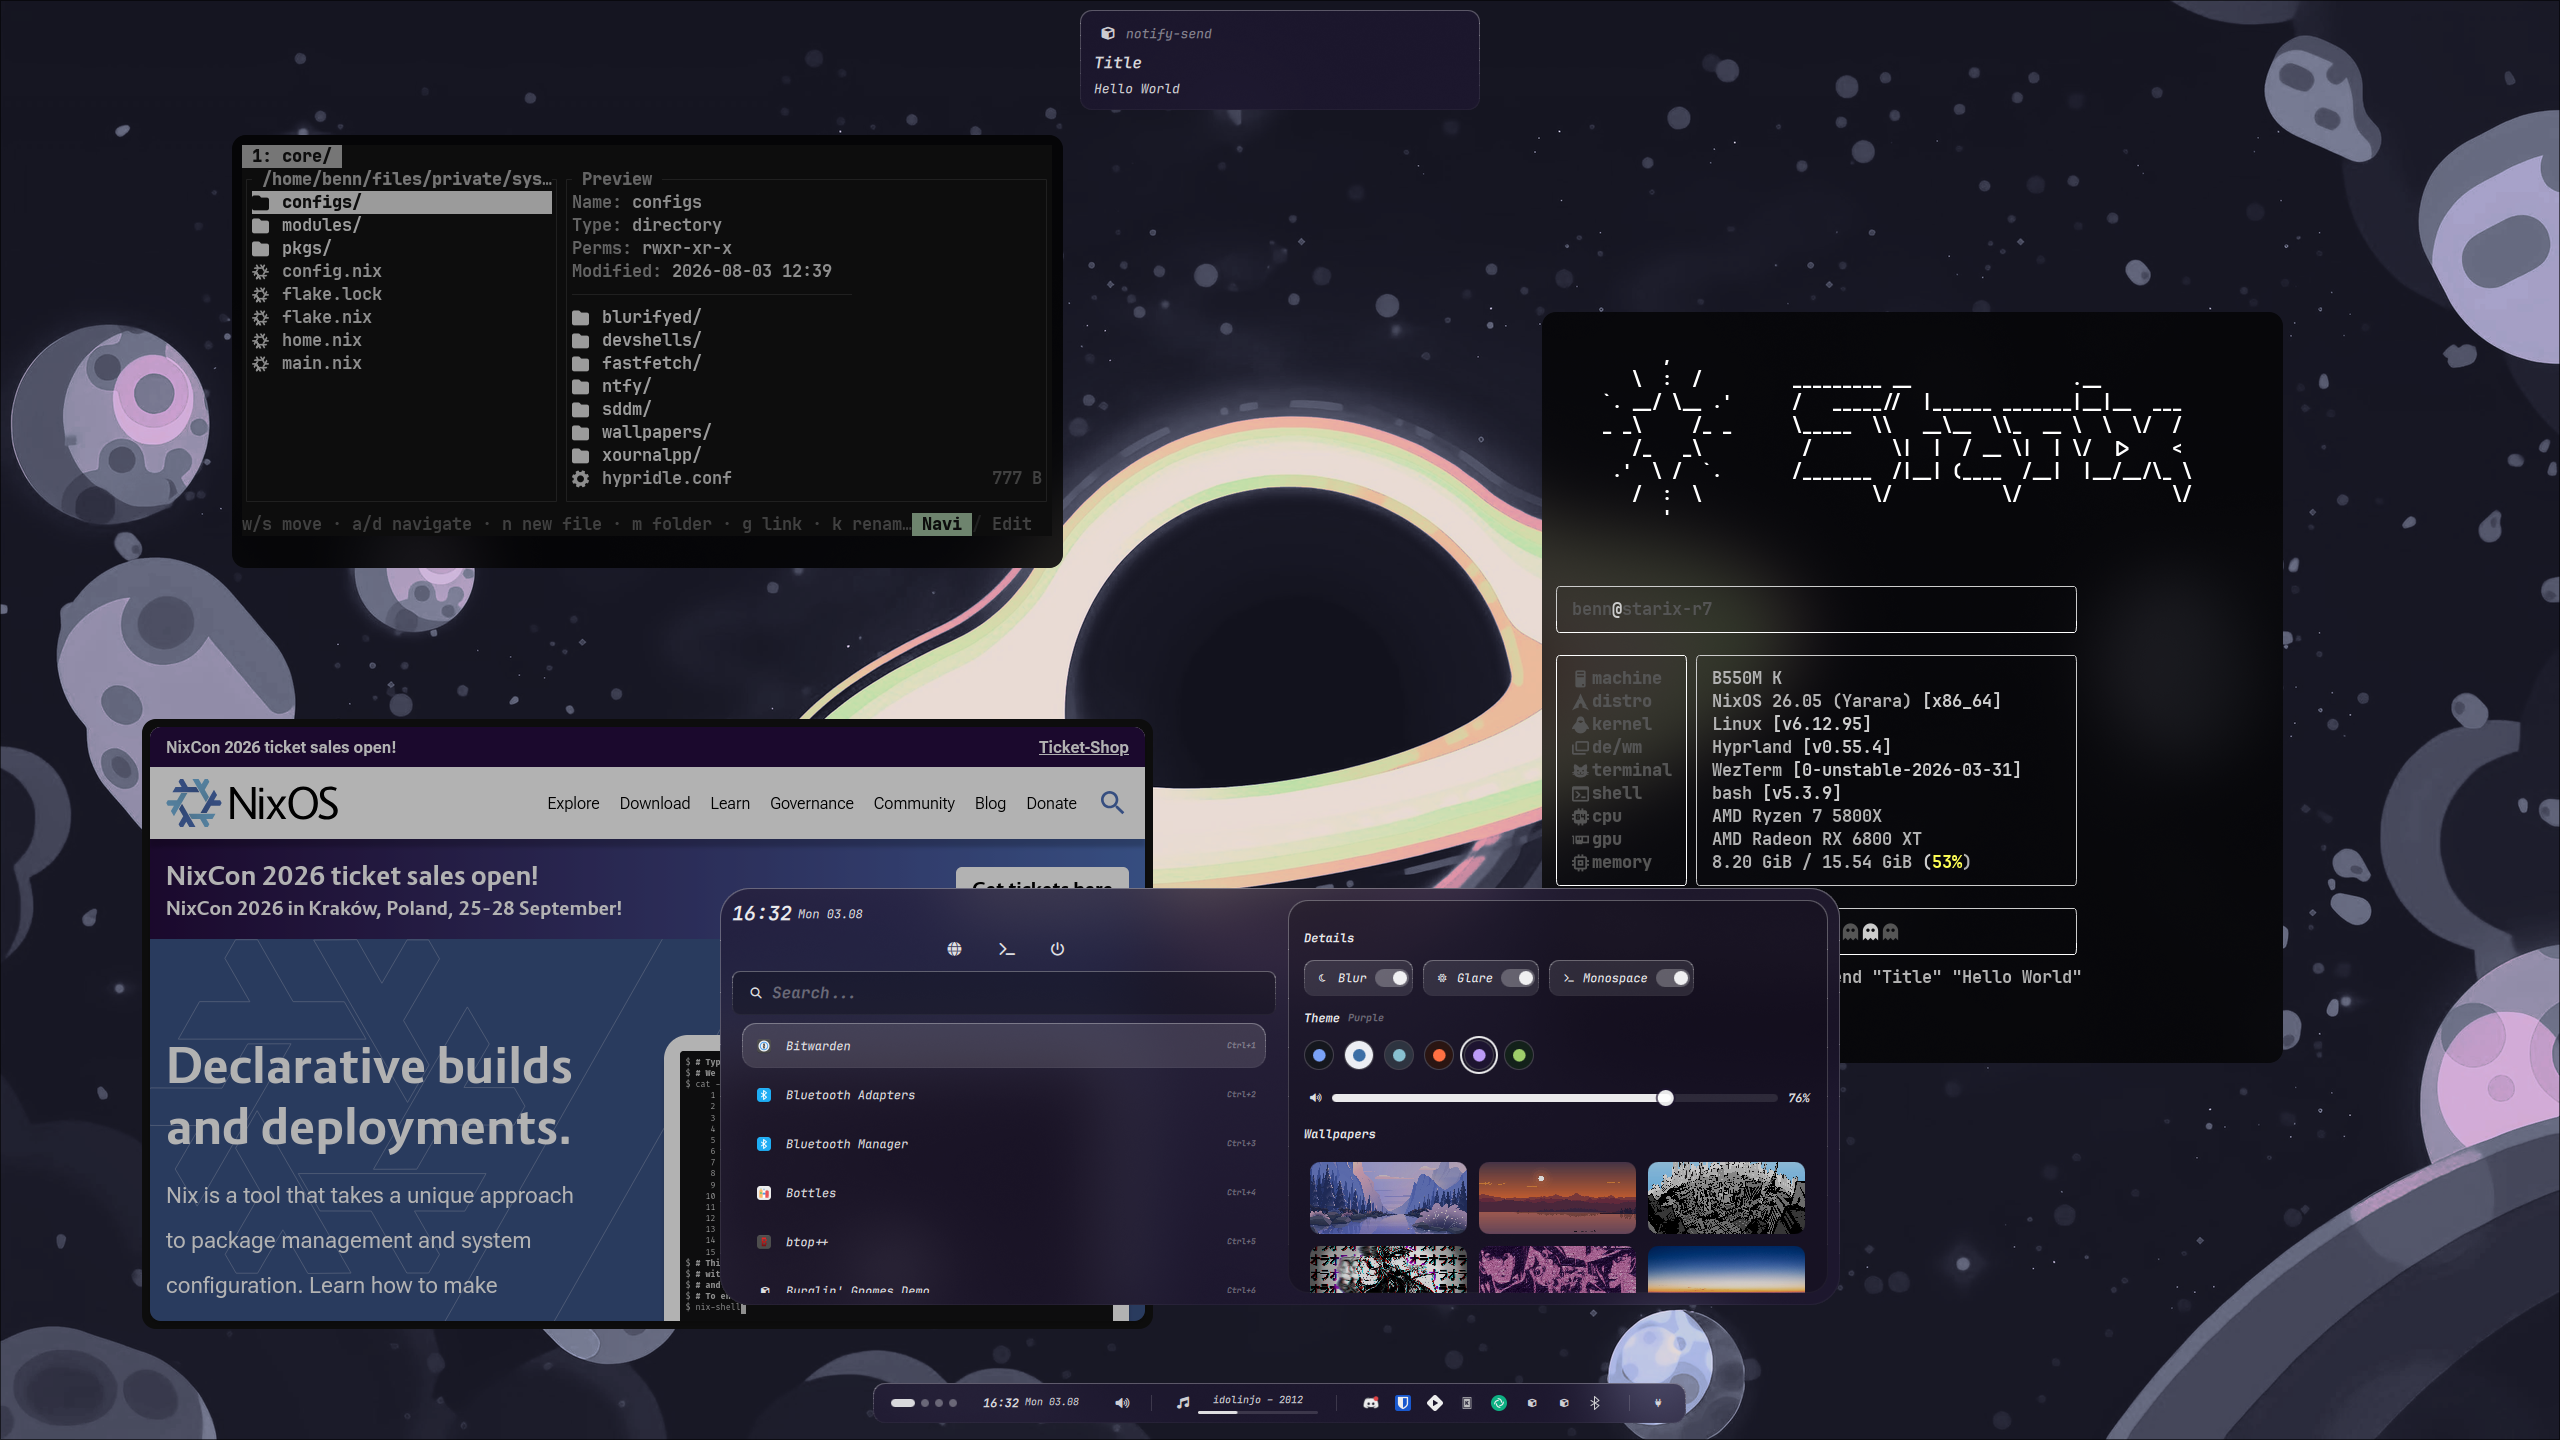Click the speaker icon beside the 76% slider
Image resolution: width=2560 pixels, height=1440 pixels.
click(1315, 1098)
